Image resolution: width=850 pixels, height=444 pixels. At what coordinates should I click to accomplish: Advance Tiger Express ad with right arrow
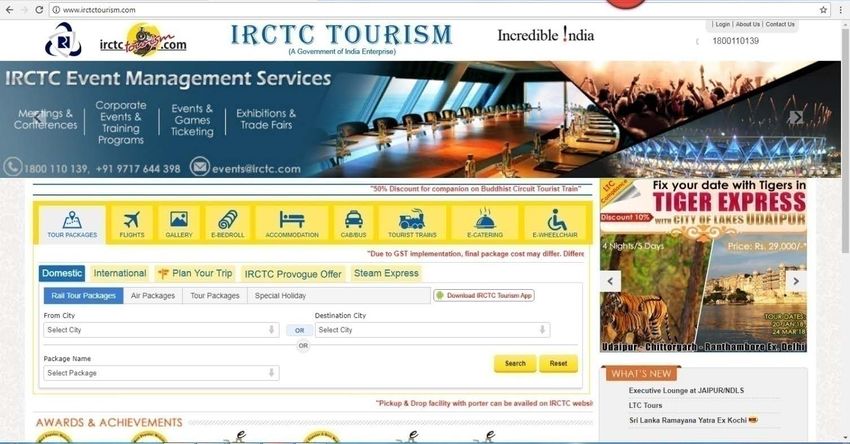point(796,281)
